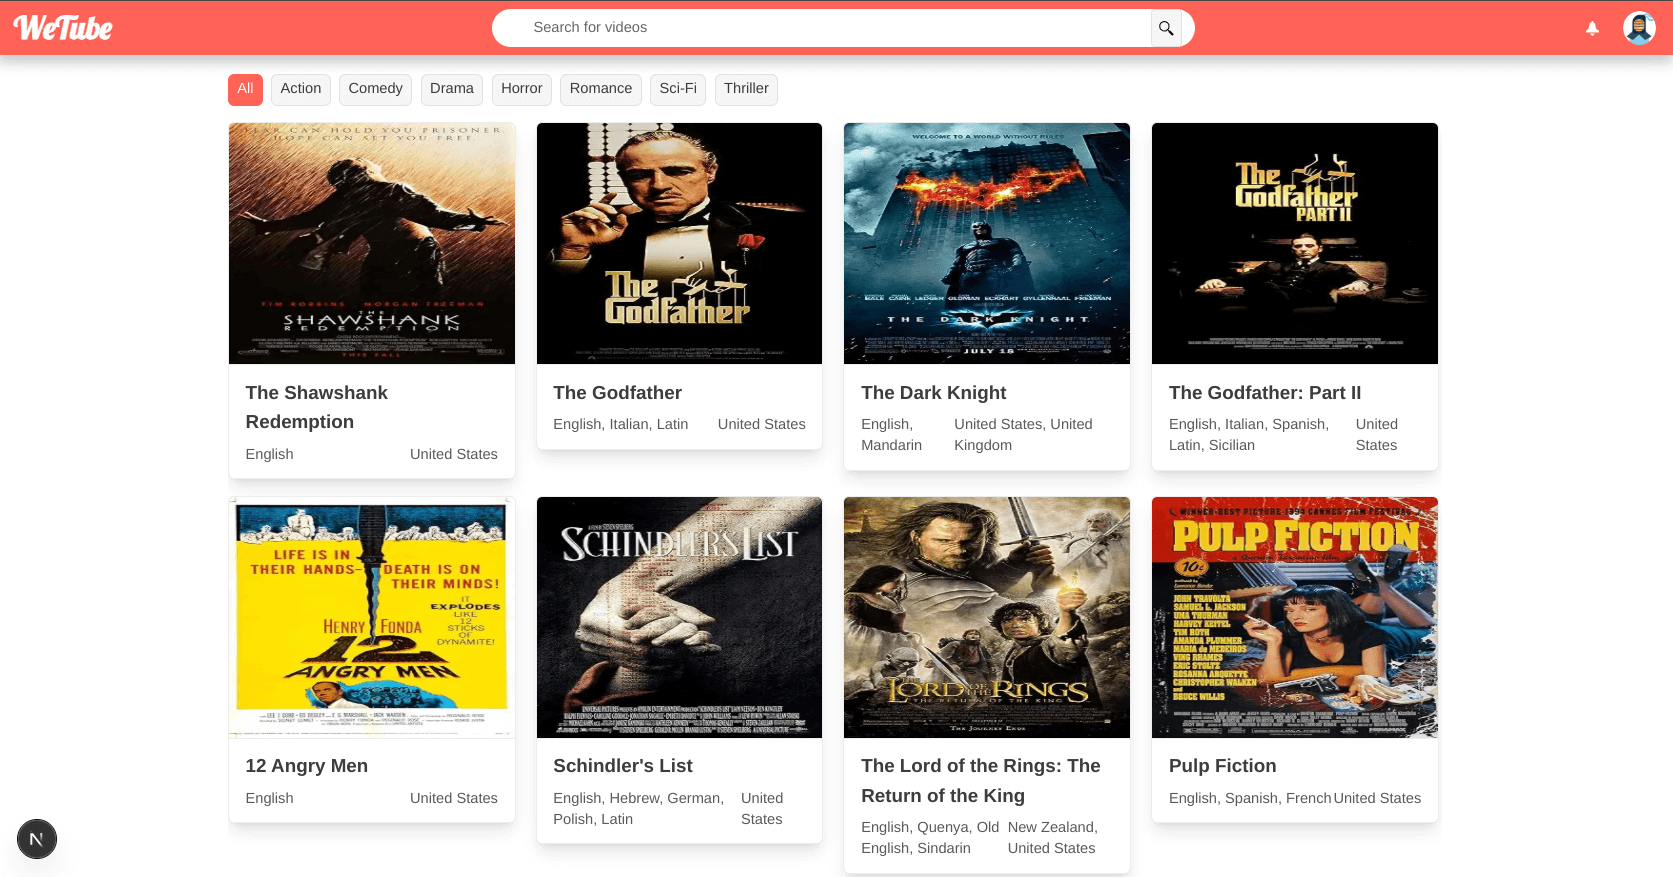This screenshot has width=1673, height=877.
Task: Click 'English, Italian, Latin' languages text
Action: [621, 424]
